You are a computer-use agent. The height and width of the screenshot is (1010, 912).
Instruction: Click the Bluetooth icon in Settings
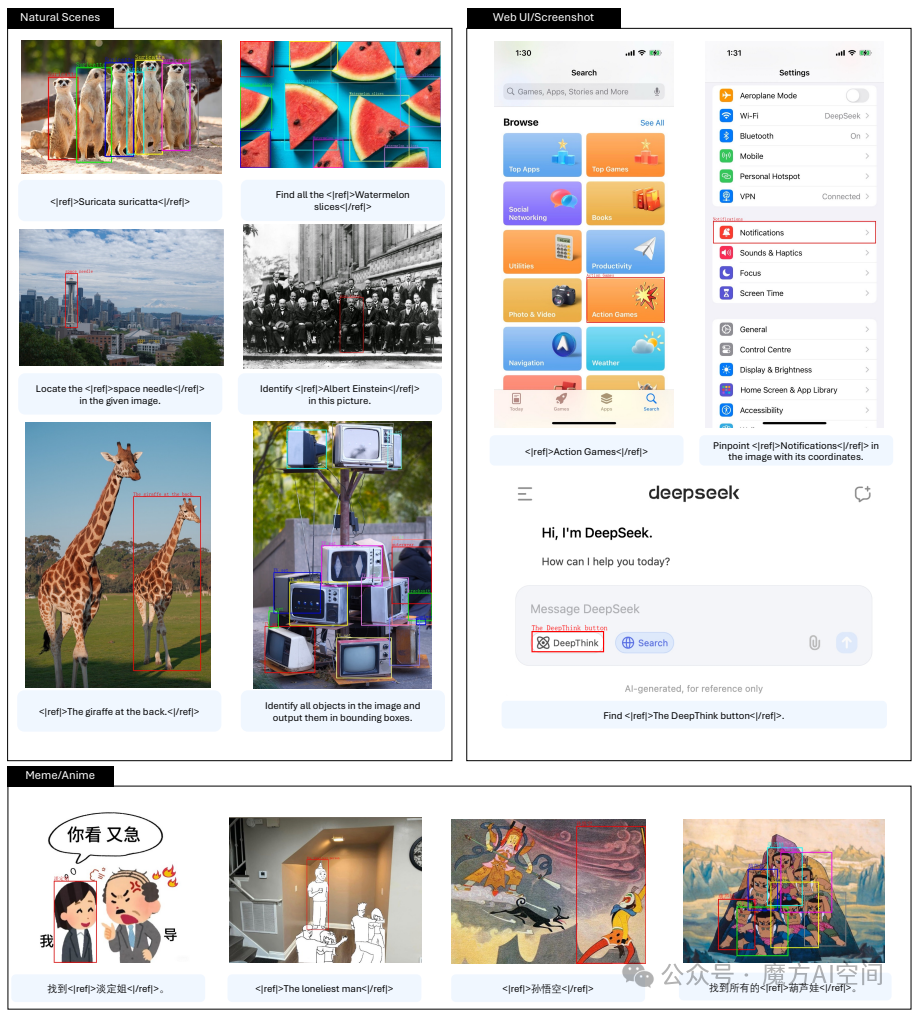pyautogui.click(x=726, y=136)
